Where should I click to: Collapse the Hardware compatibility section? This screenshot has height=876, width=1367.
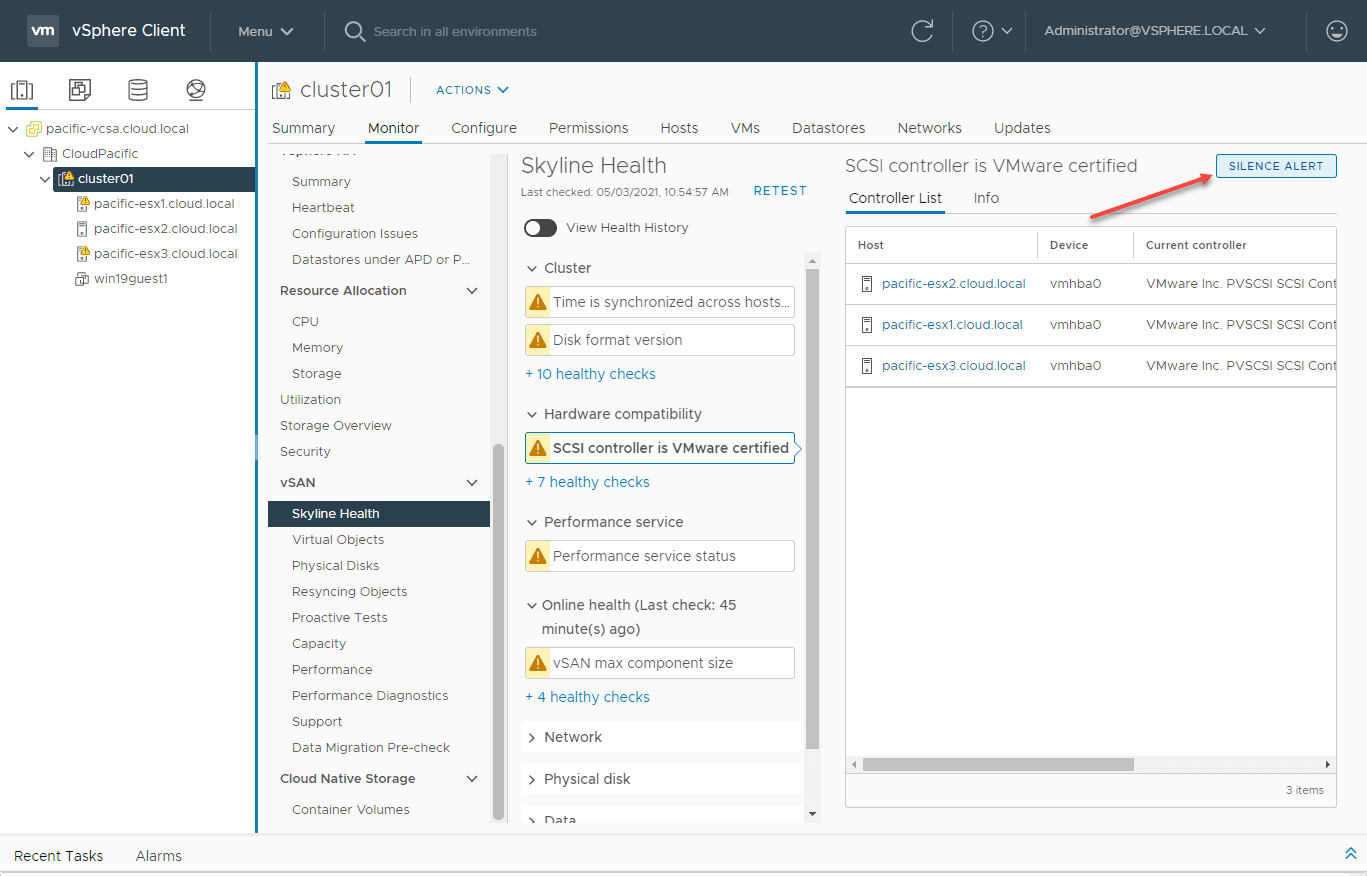tap(531, 414)
